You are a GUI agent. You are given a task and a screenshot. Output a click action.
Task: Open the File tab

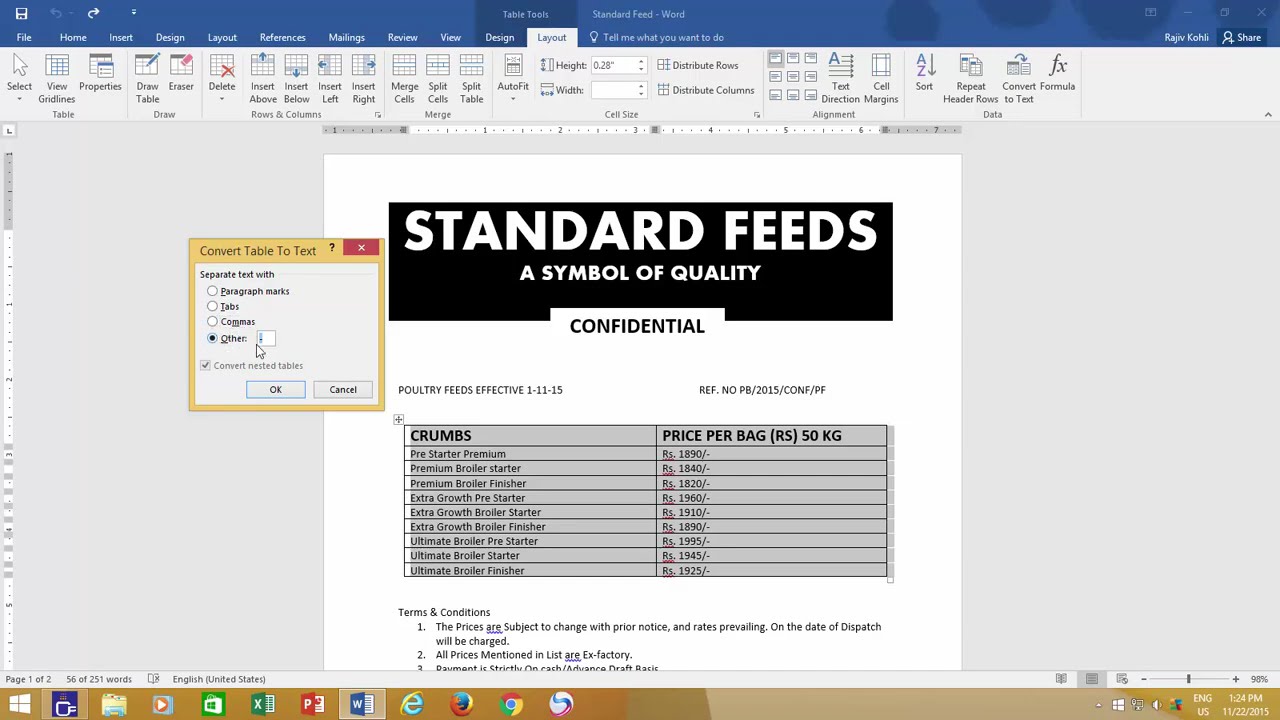(x=24, y=37)
